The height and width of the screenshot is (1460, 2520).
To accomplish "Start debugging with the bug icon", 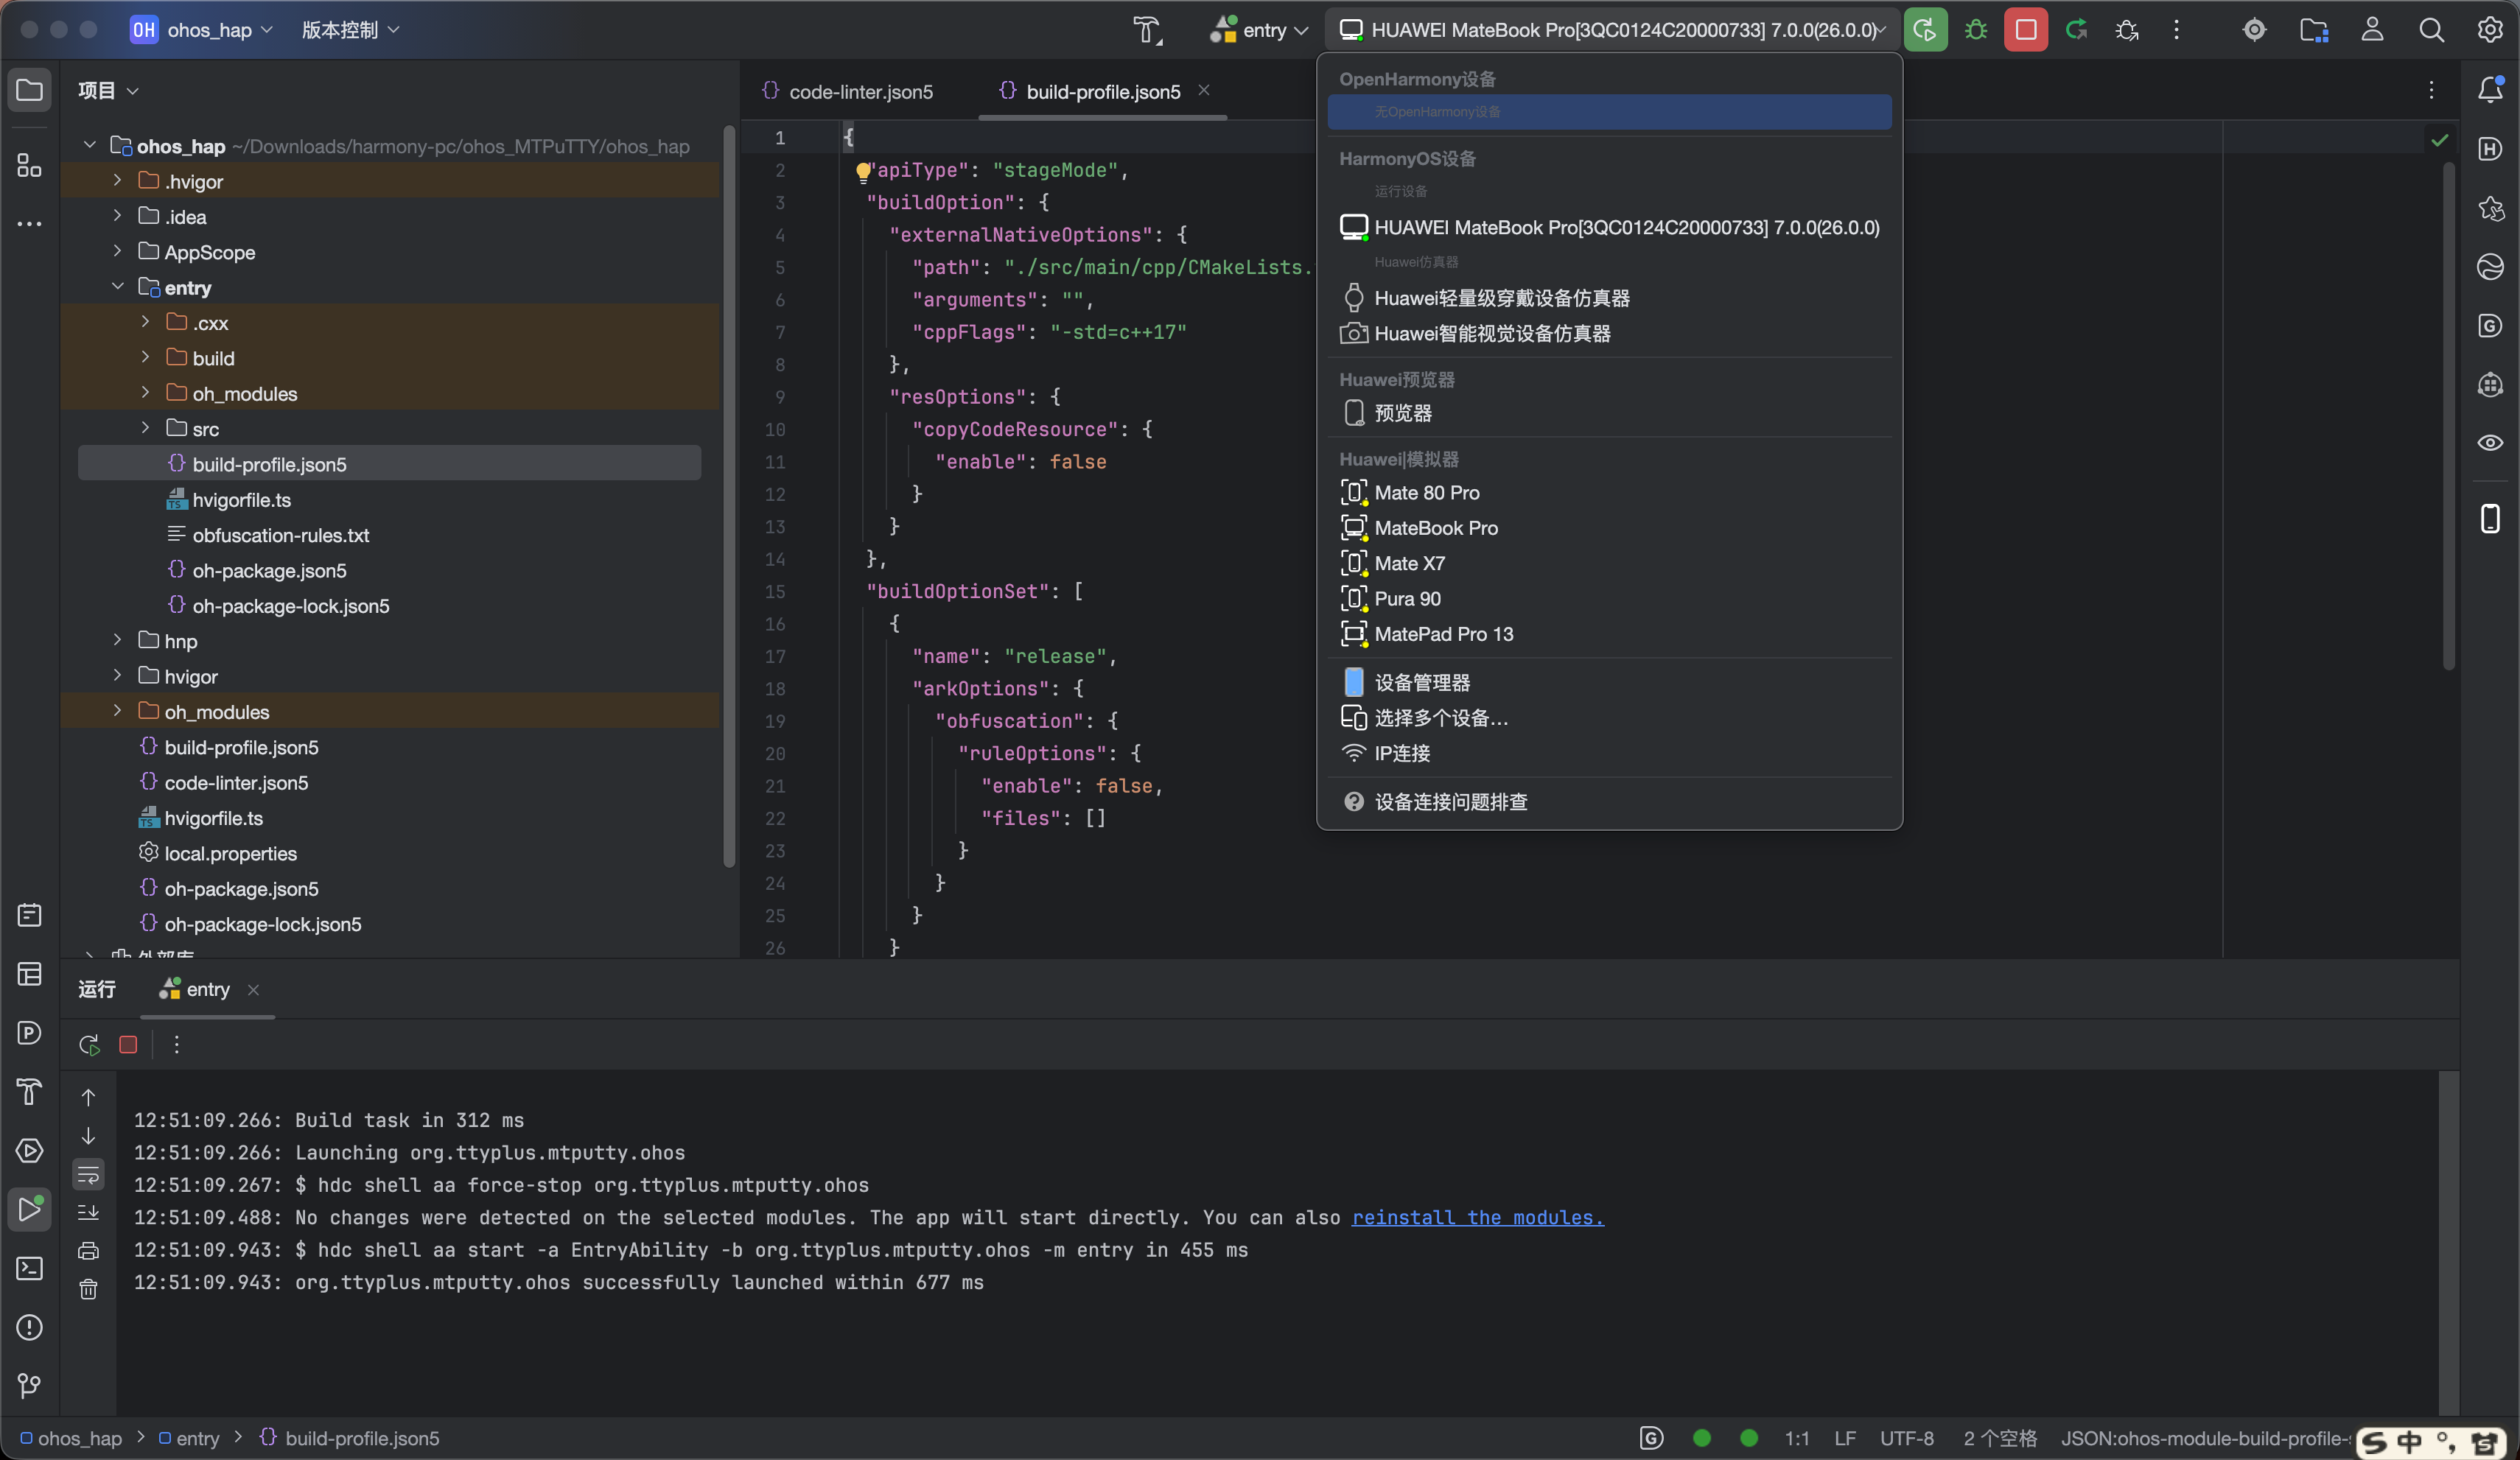I will (1976, 30).
